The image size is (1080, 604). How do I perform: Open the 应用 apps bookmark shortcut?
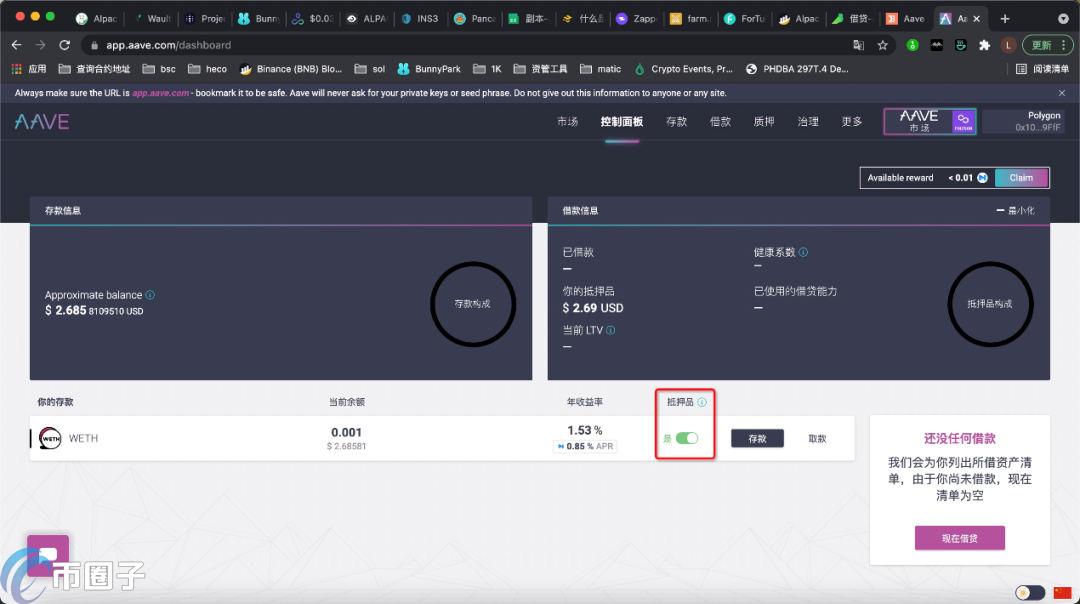tap(29, 69)
